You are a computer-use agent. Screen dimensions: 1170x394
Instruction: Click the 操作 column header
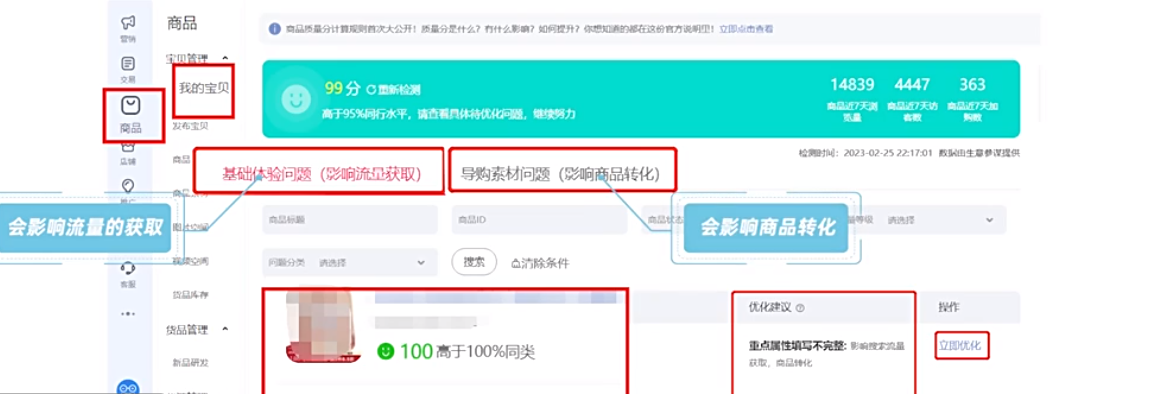(950, 307)
